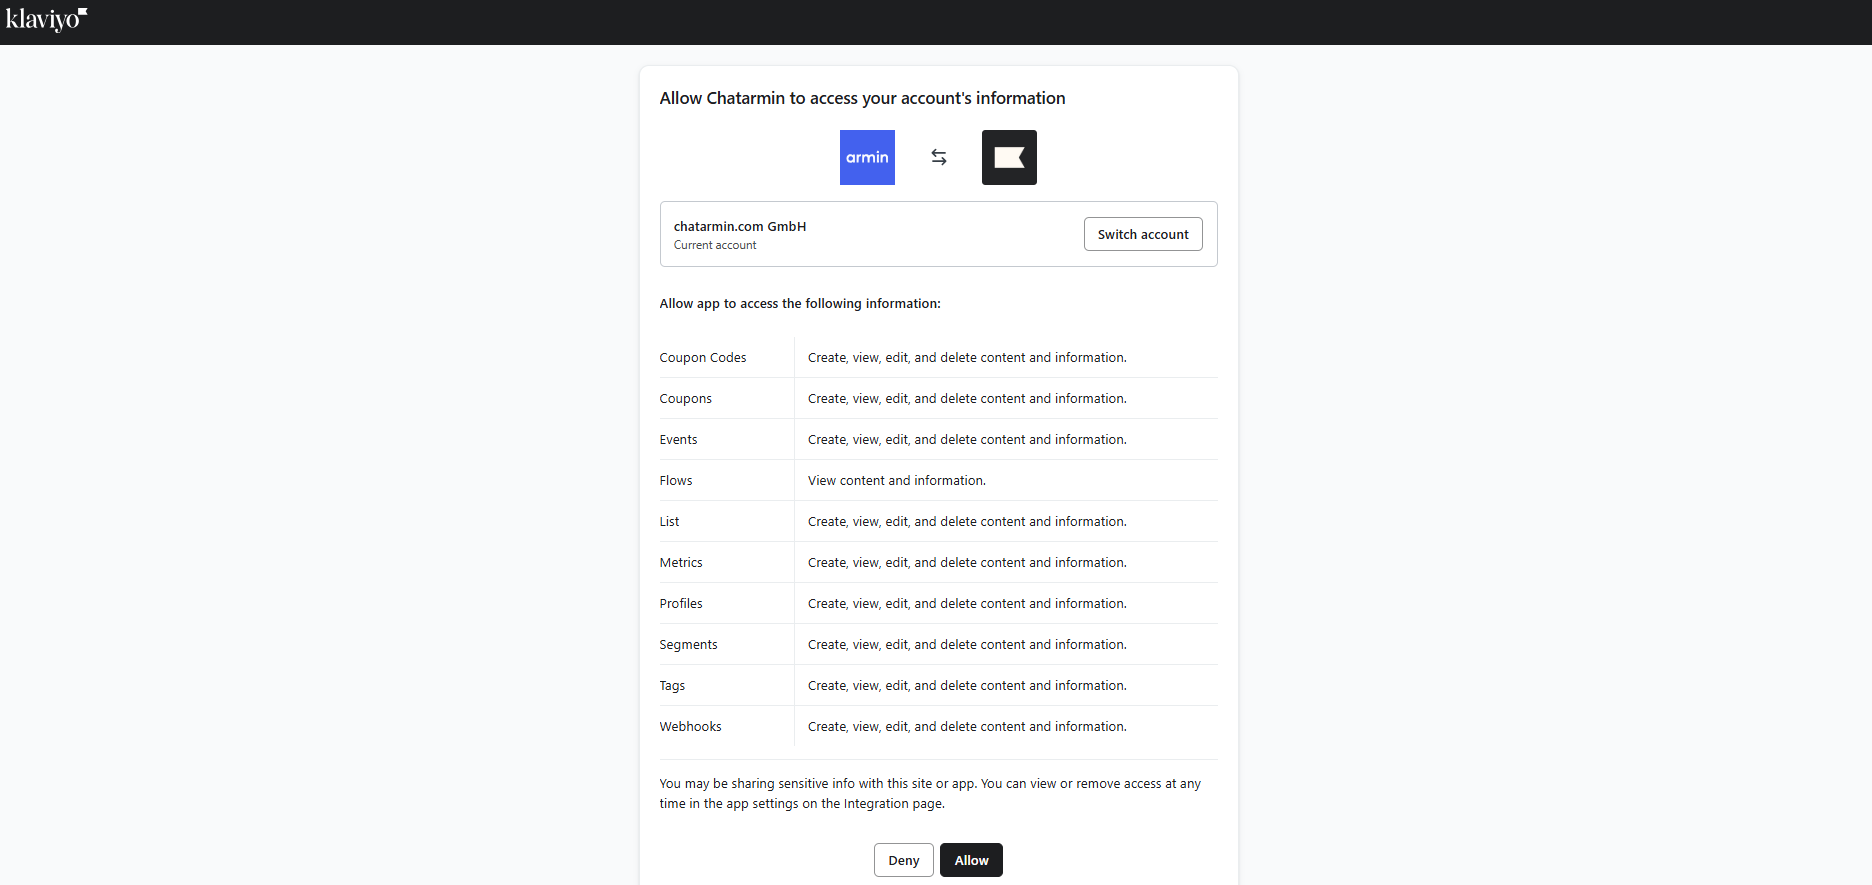Viewport: 1872px width, 885px height.
Task: Click the Segments scope label
Action: [688, 644]
